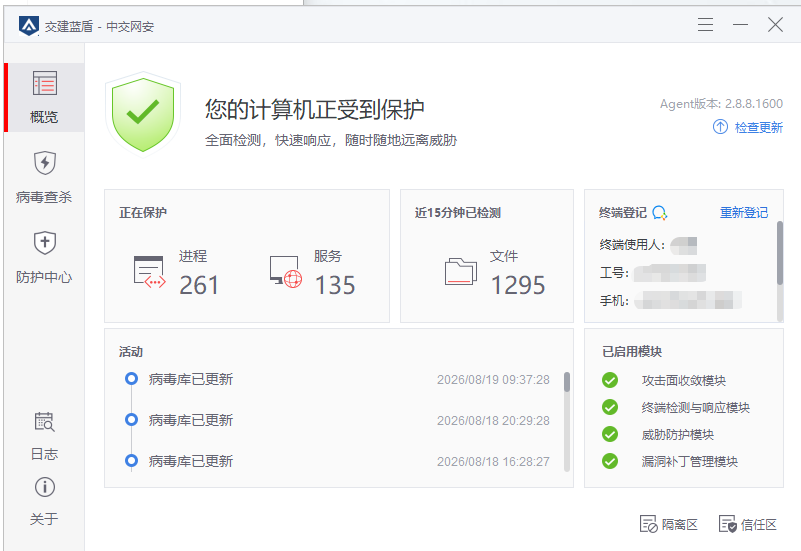Click the green check beside 威胁防护模块
This screenshot has height=551, width=801.
point(609,434)
